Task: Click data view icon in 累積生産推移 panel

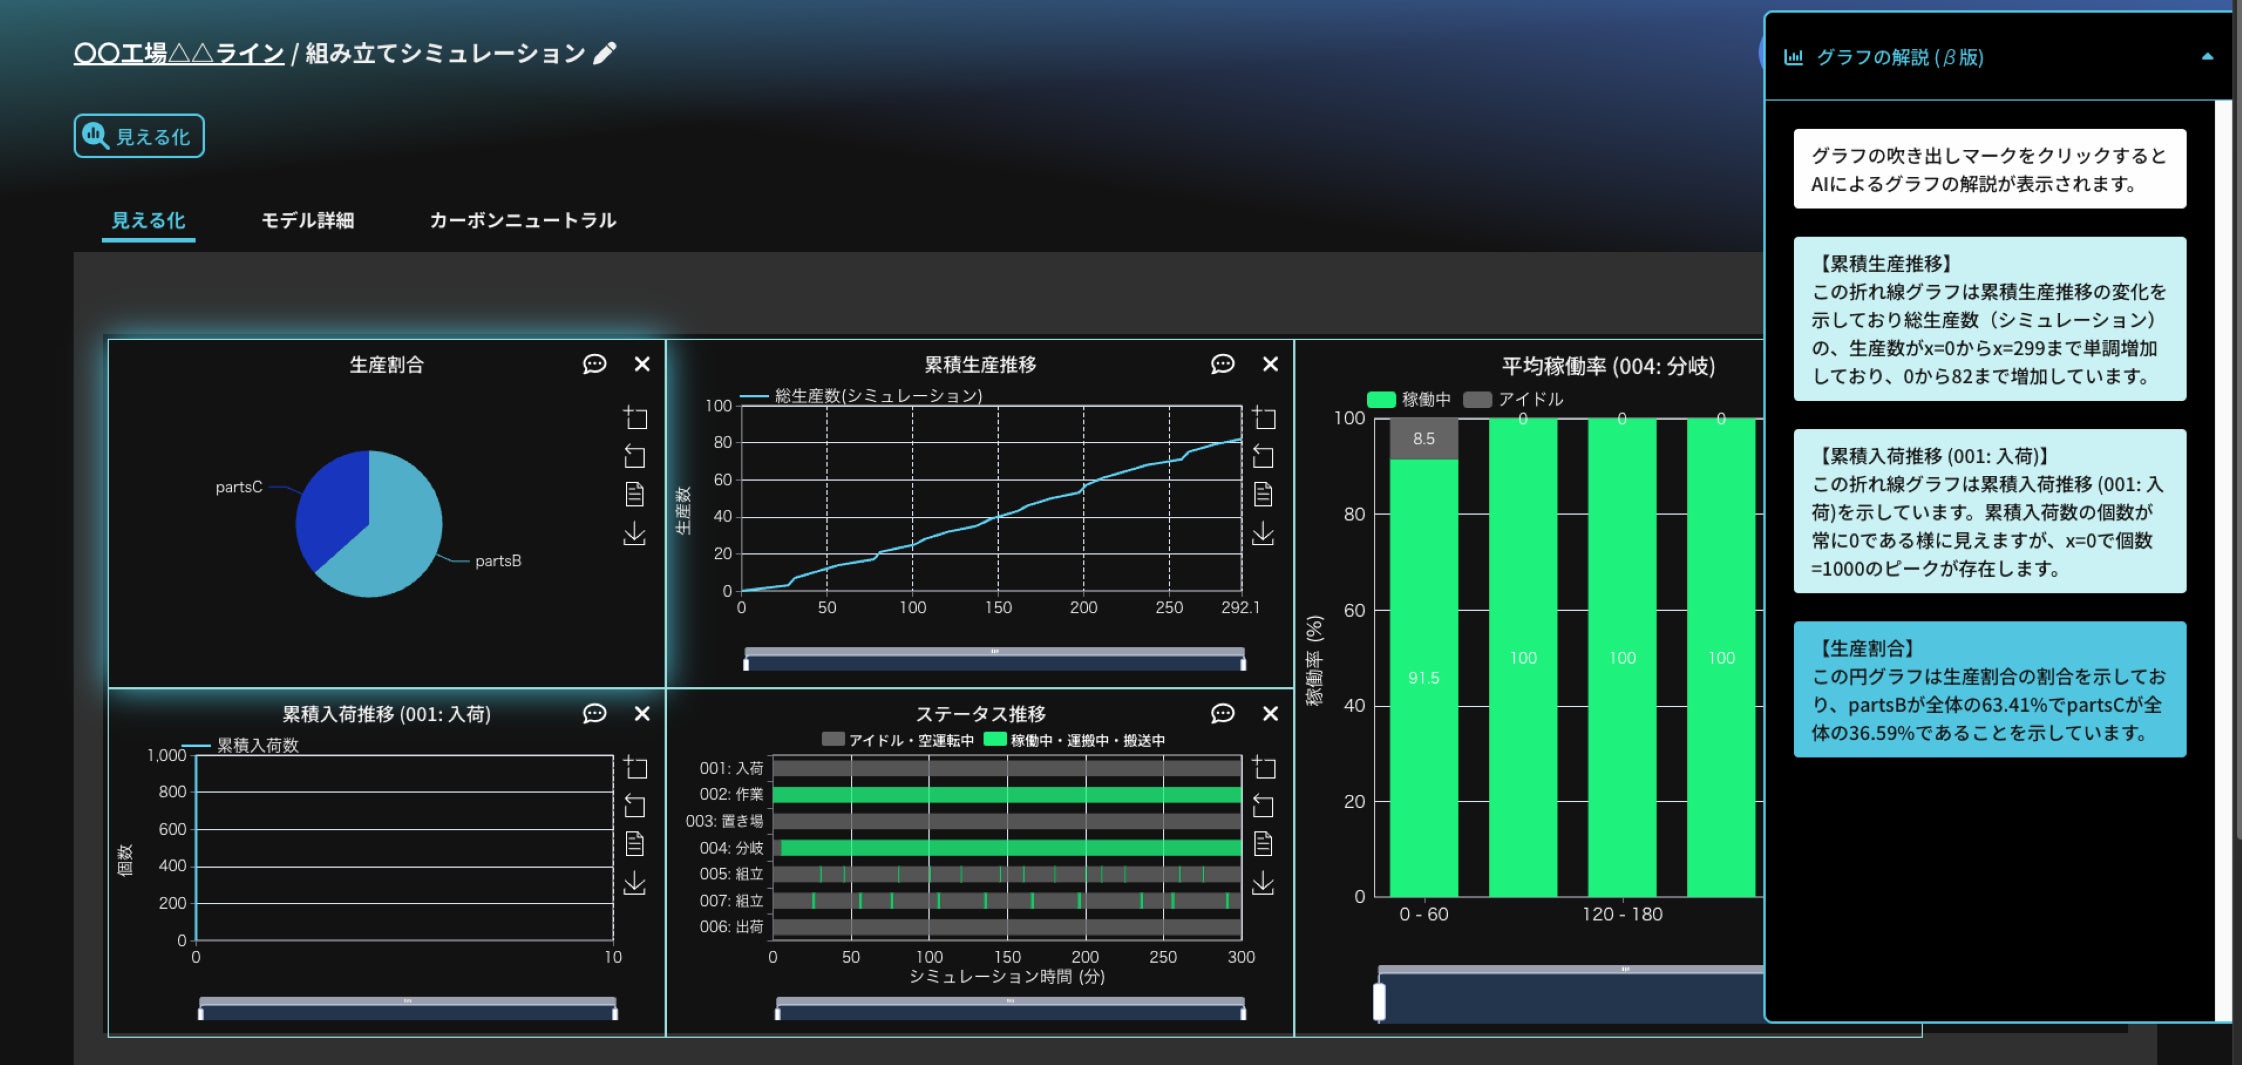Action: pyautogui.click(x=1263, y=494)
